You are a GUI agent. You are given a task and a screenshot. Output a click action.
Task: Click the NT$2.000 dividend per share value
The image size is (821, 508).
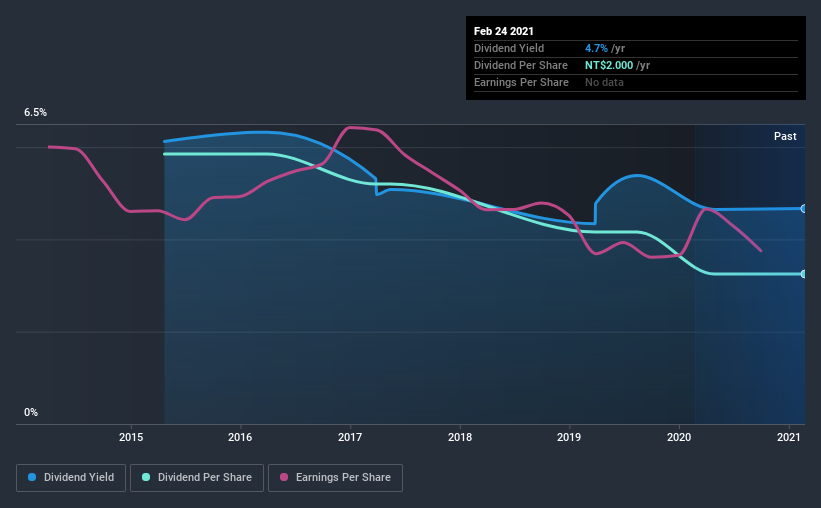[x=609, y=65]
